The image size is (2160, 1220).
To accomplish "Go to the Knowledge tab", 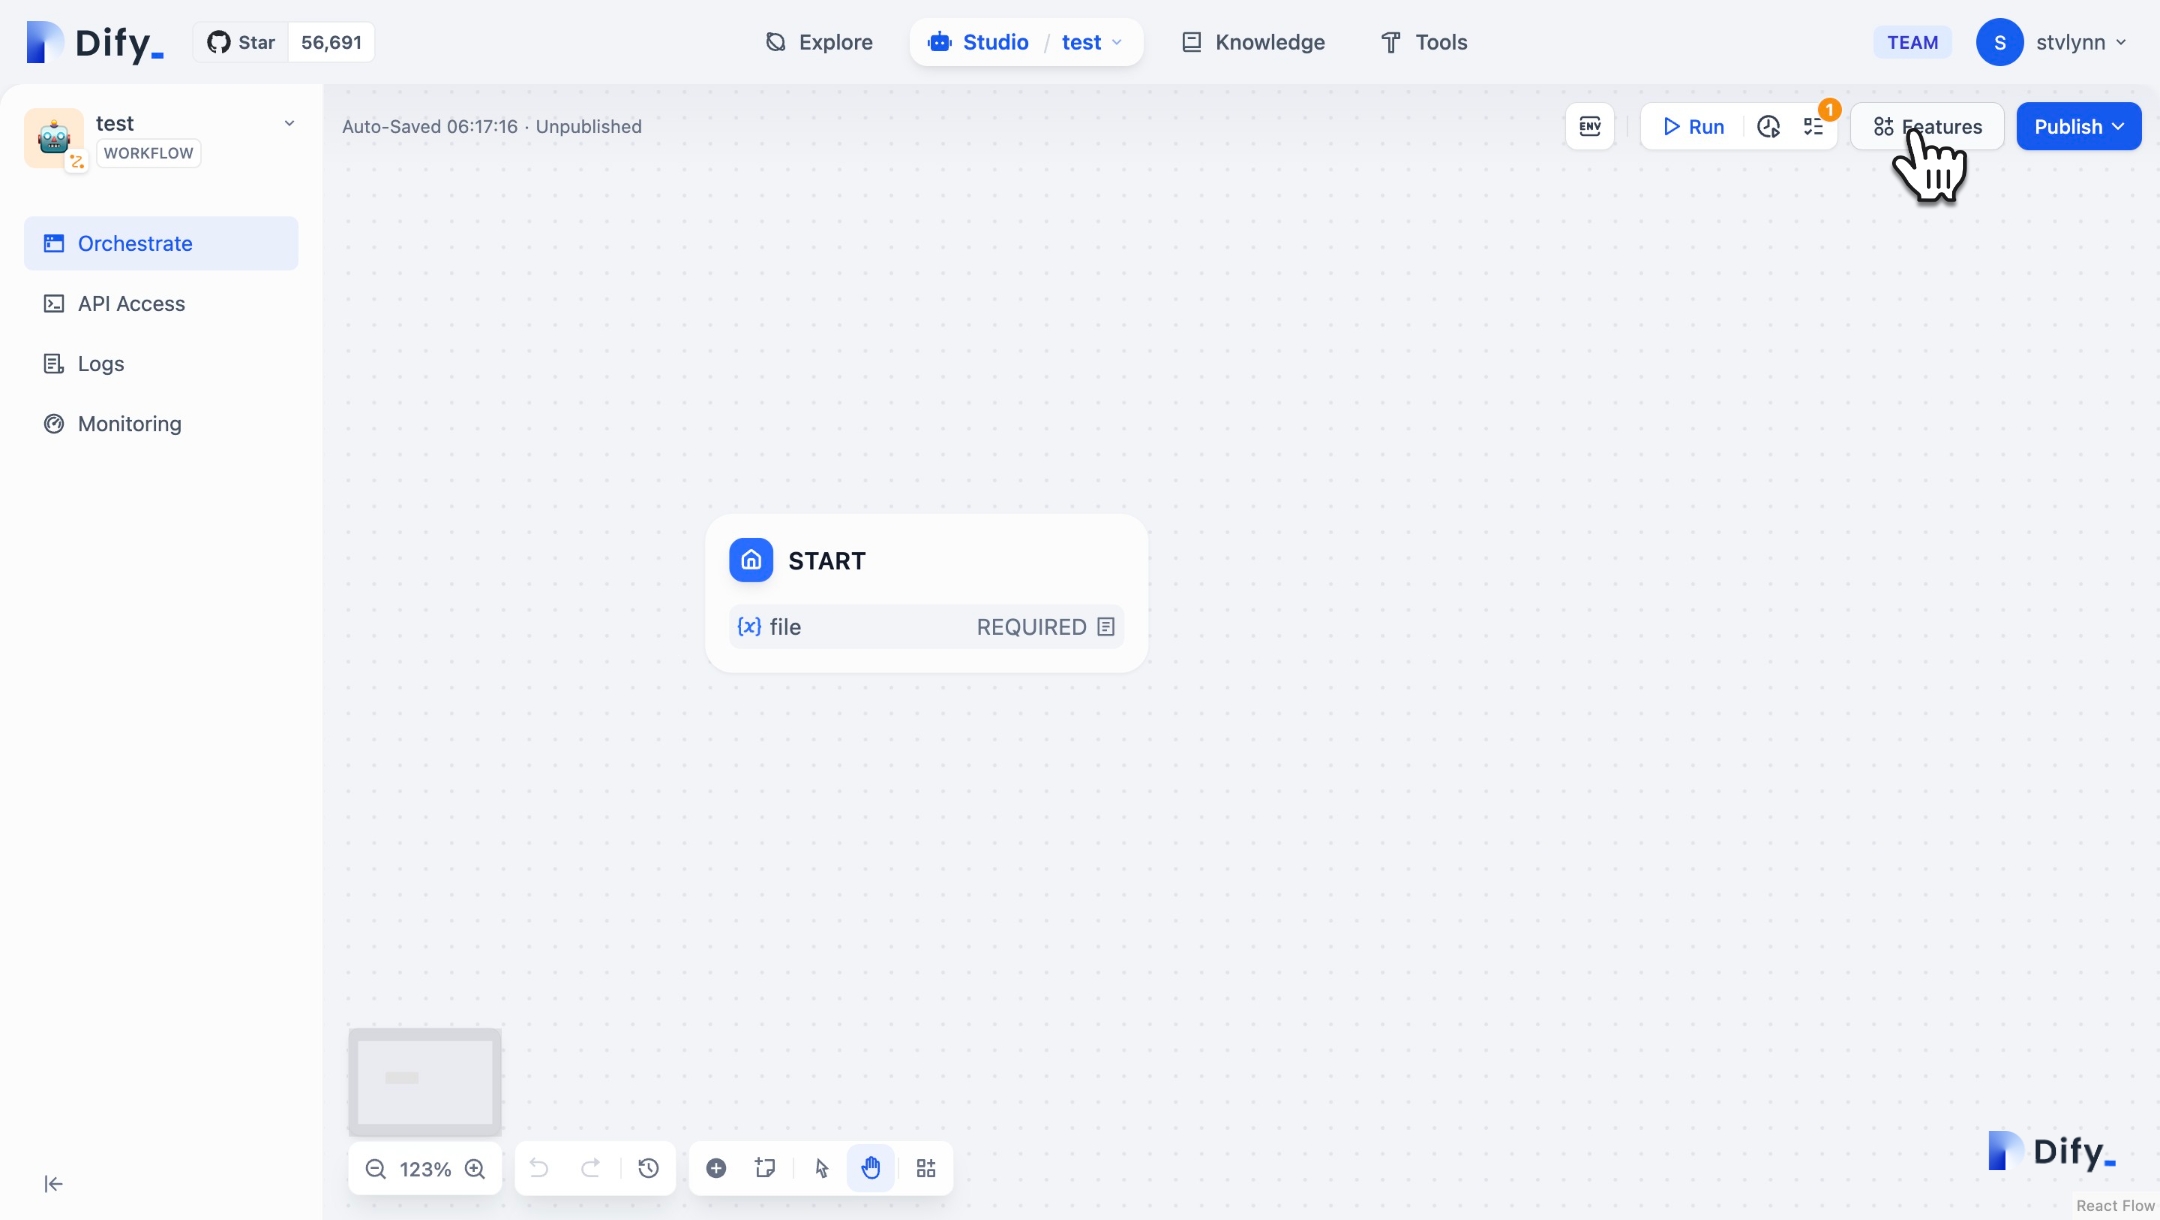I will [1253, 43].
